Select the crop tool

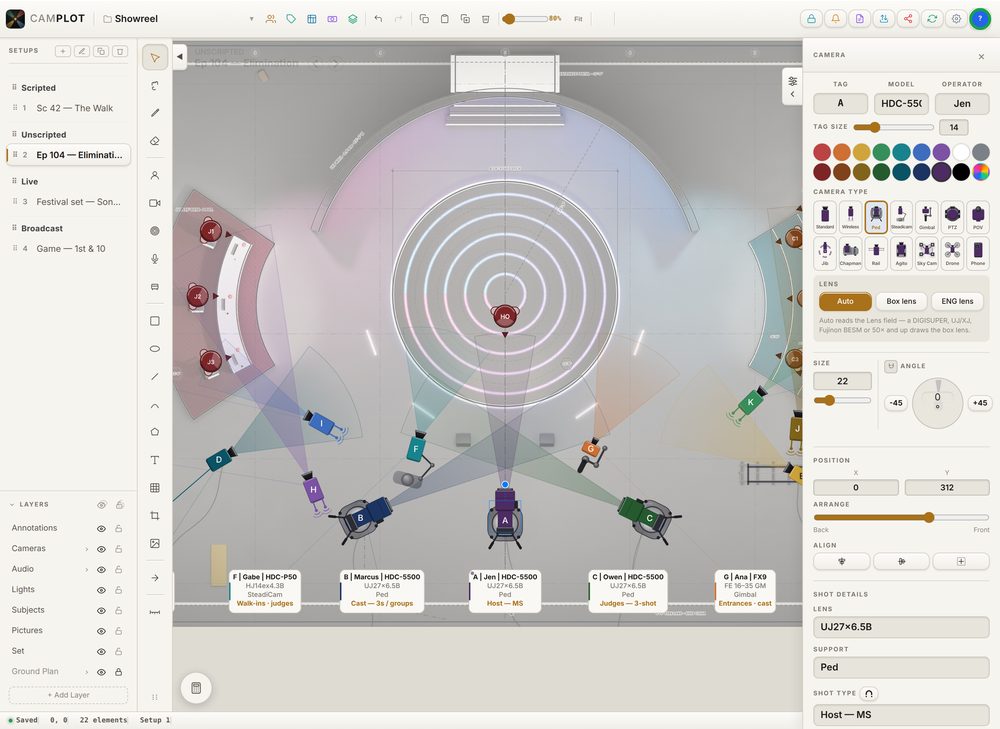tap(155, 515)
